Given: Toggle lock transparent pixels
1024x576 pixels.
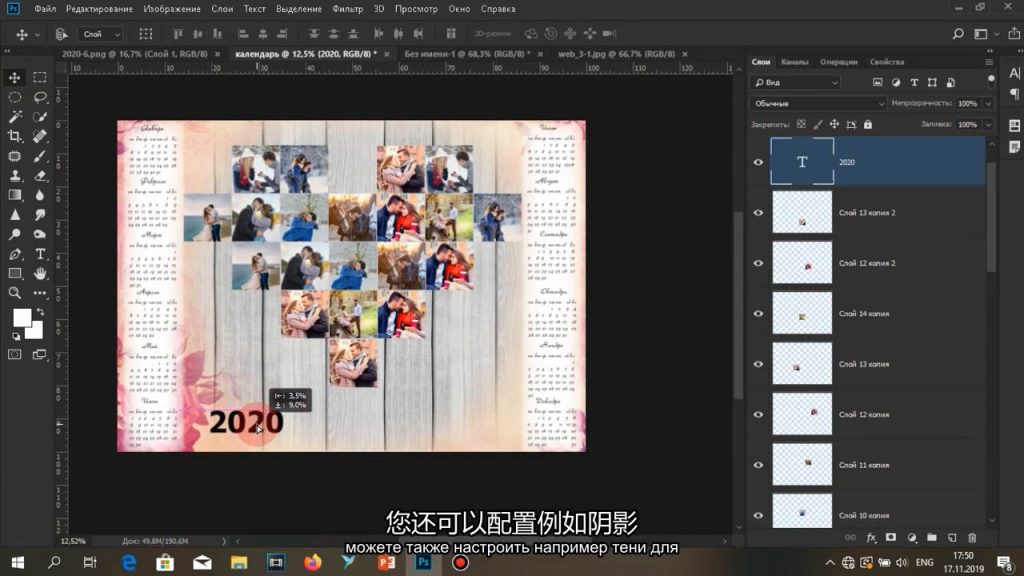Looking at the screenshot, I should coord(801,124).
